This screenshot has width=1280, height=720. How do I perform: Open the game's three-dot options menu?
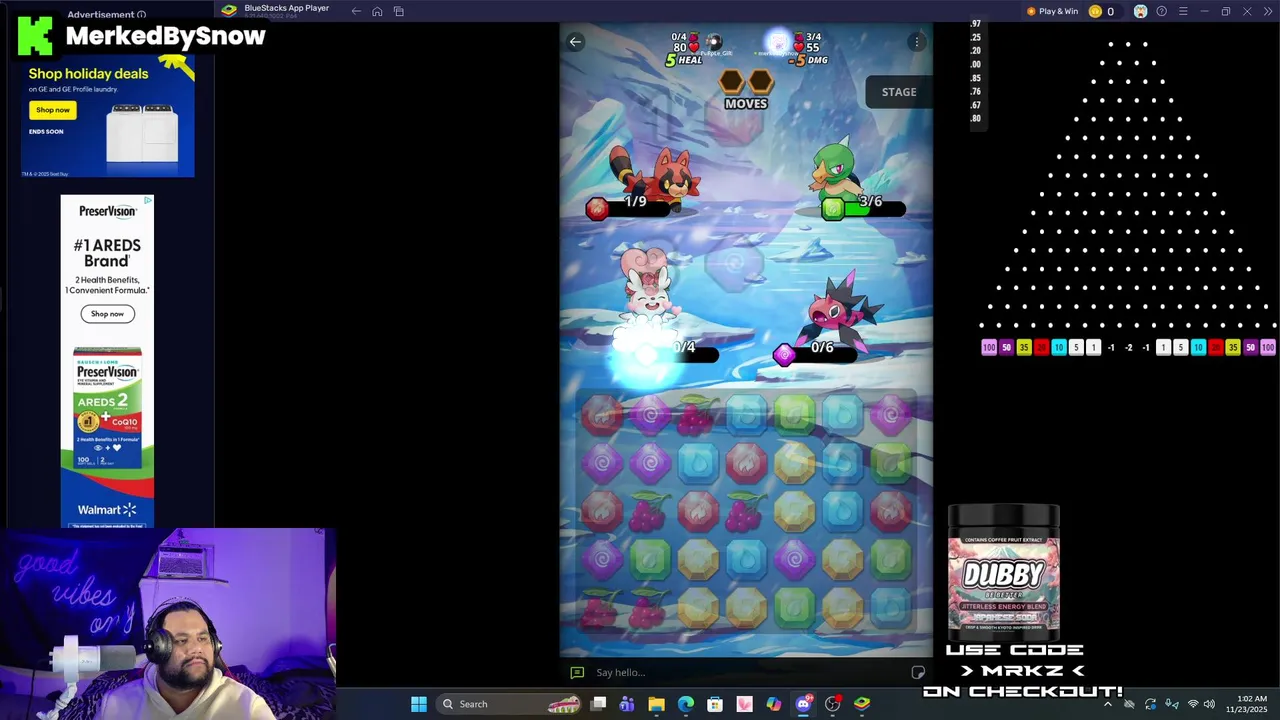click(x=916, y=41)
